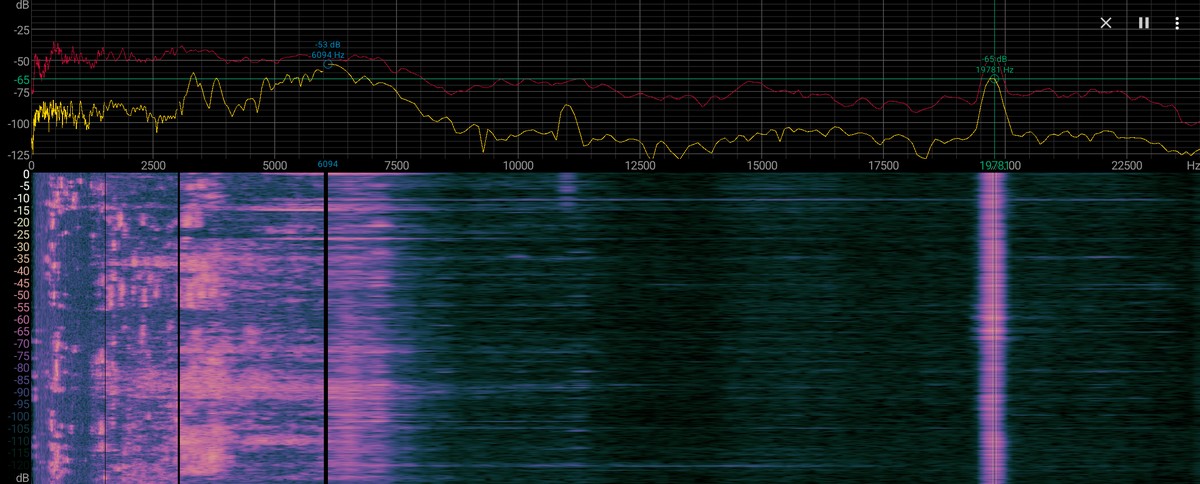Click the dB unit label at top-left

(23, 6)
